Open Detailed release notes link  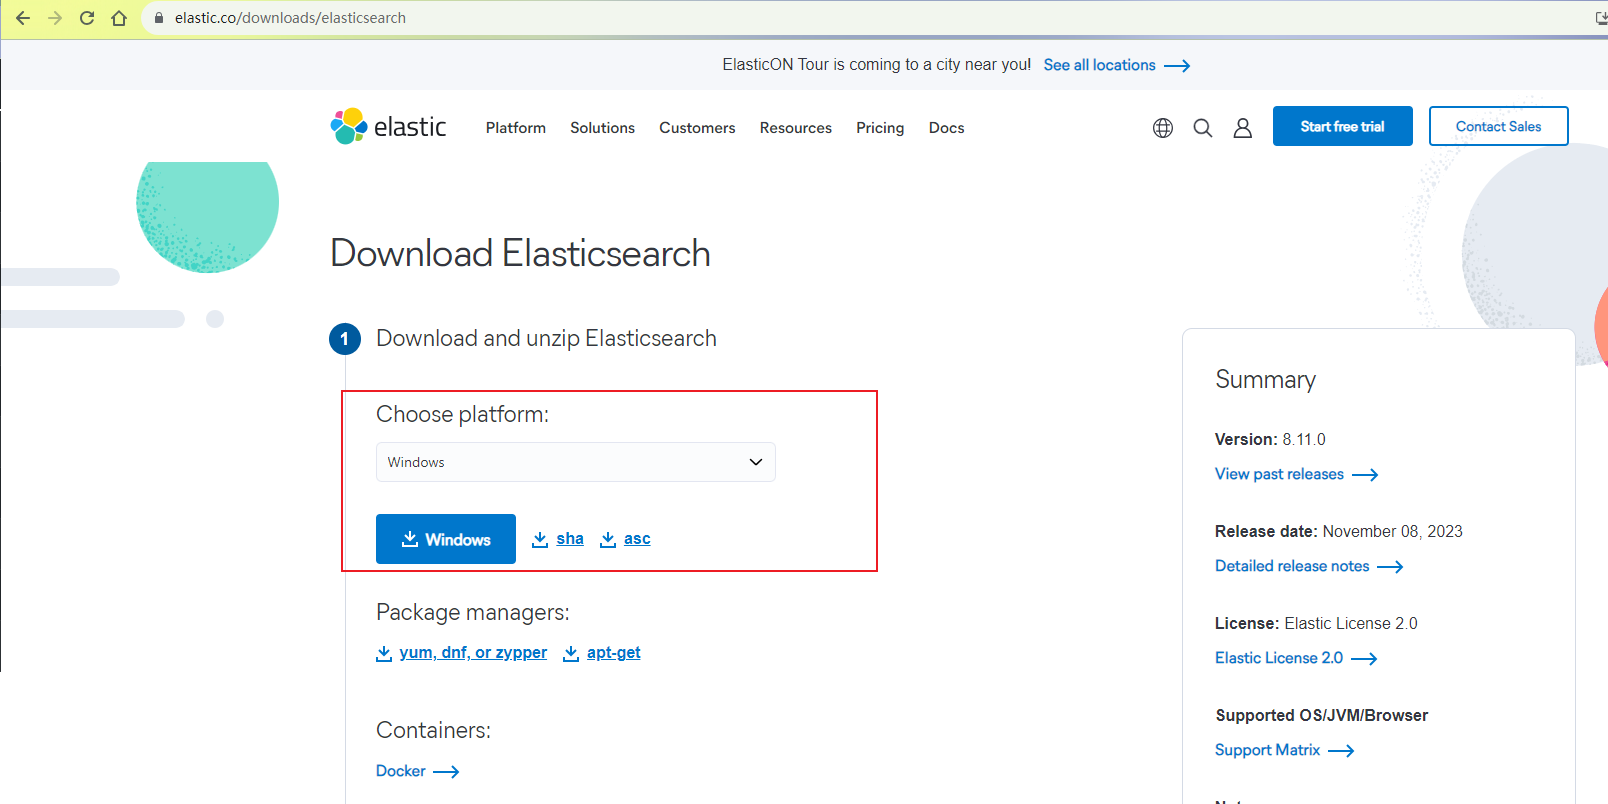1309,566
